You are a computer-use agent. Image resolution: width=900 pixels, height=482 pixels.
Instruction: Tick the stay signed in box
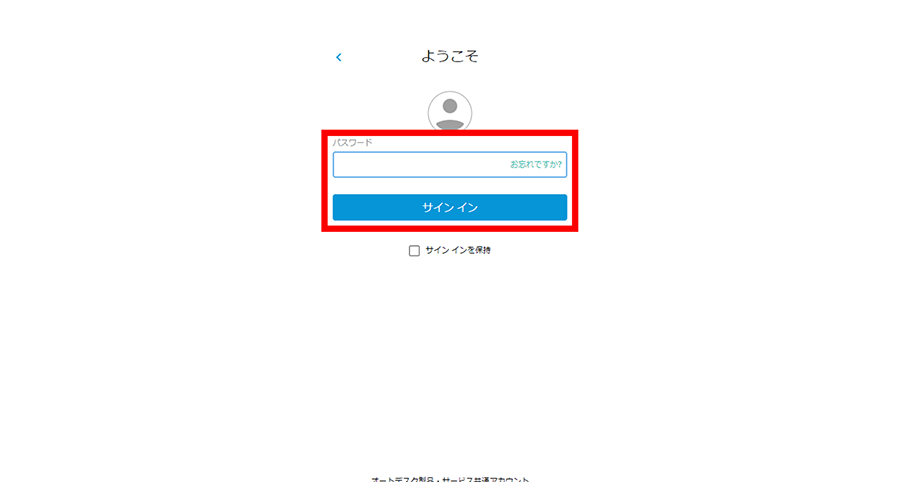pyautogui.click(x=414, y=251)
